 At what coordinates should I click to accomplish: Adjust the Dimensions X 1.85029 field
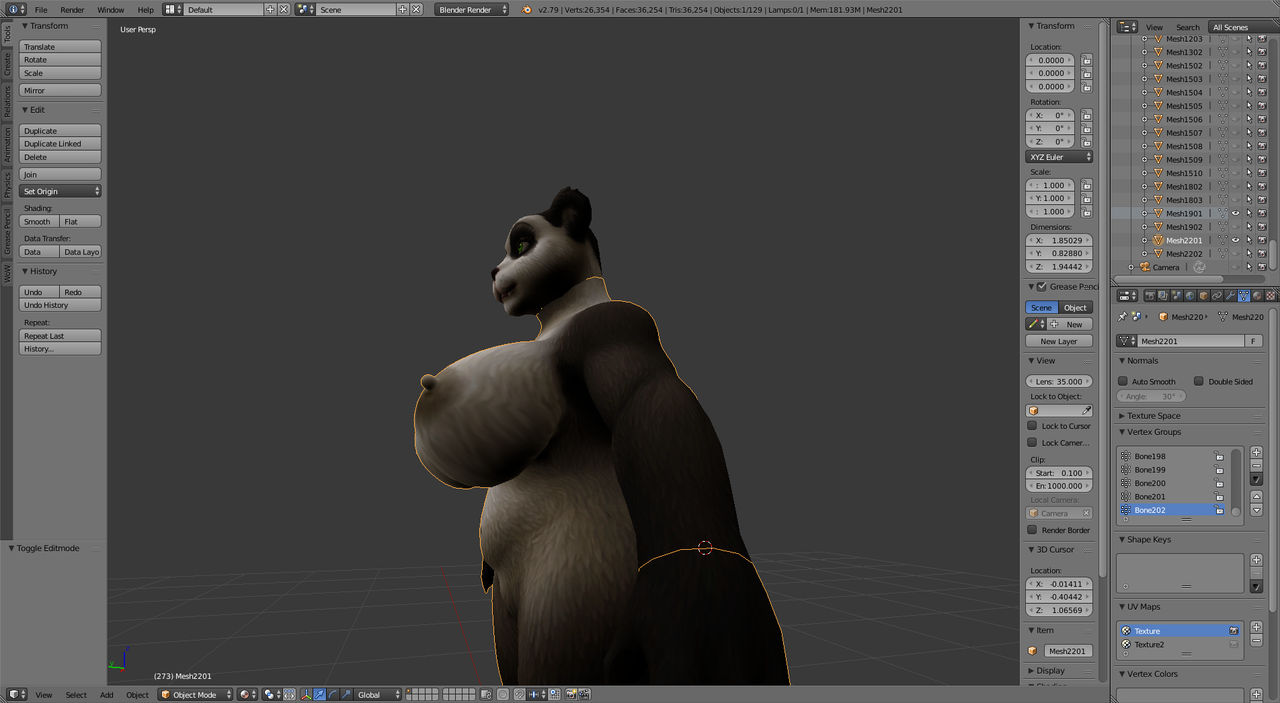pos(1060,240)
